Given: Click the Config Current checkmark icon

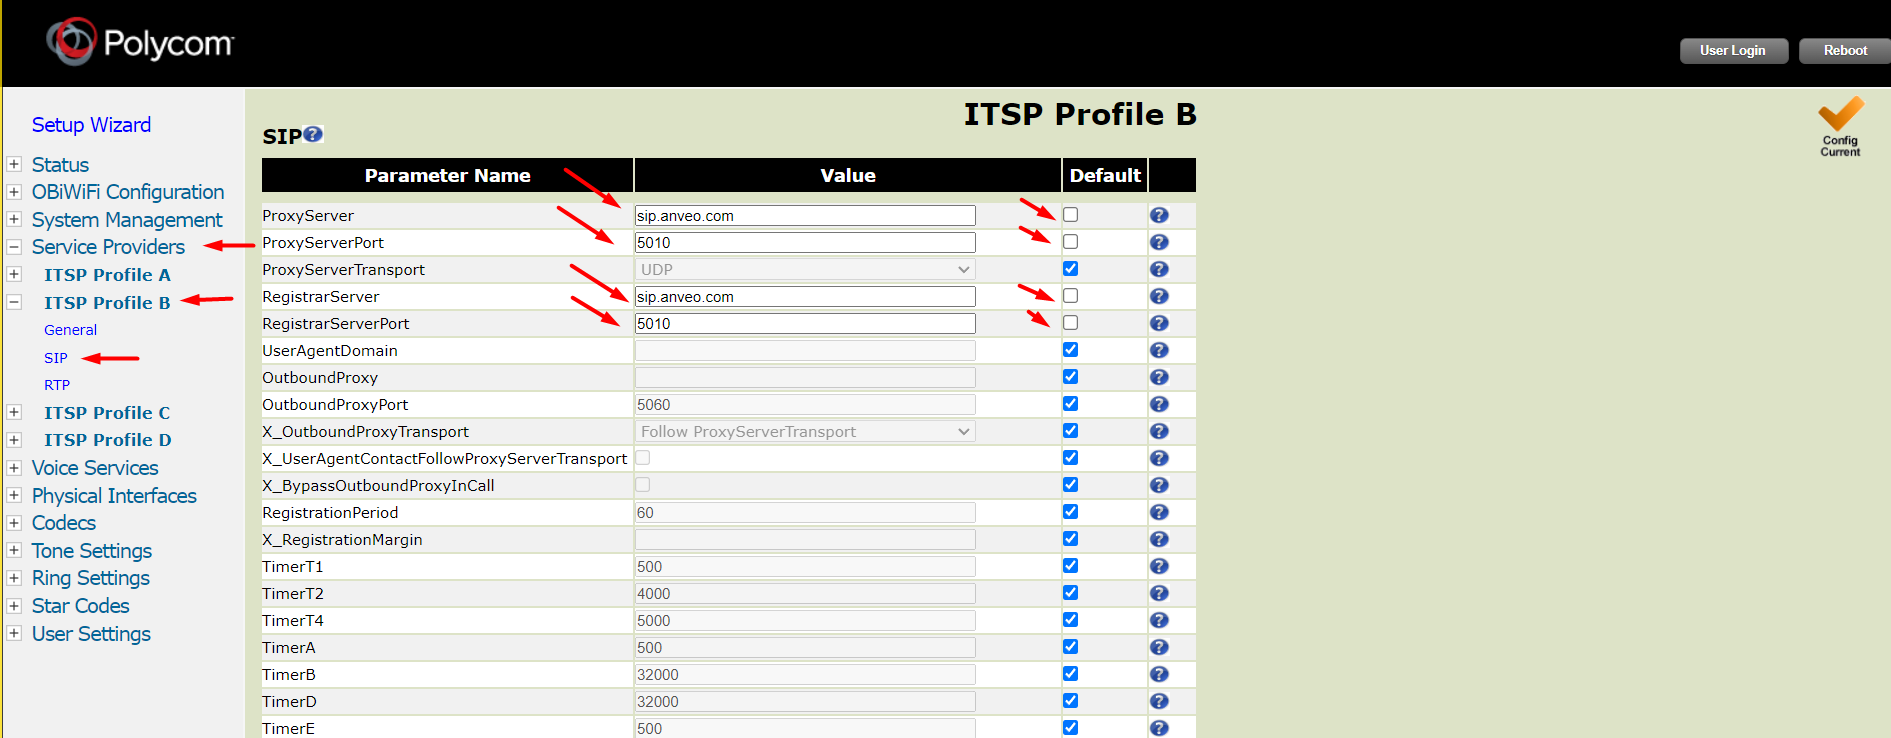Looking at the screenshot, I should (1840, 126).
